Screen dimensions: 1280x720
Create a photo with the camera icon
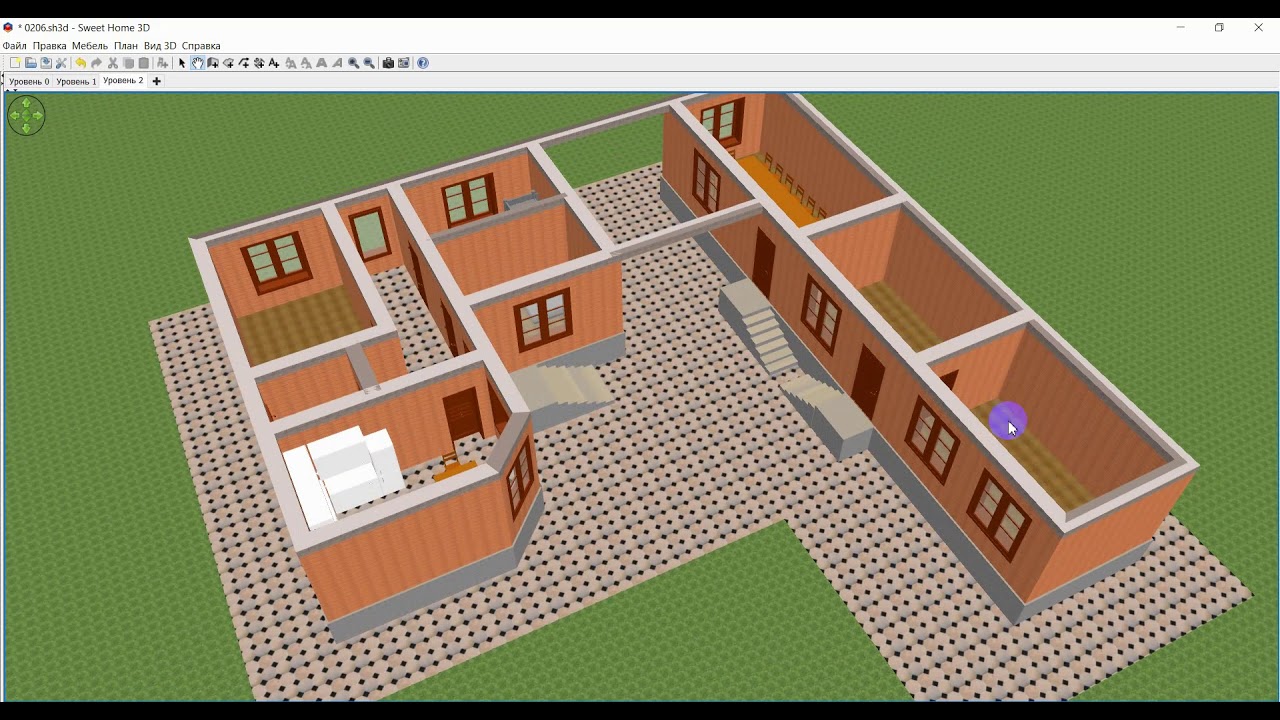click(x=388, y=63)
